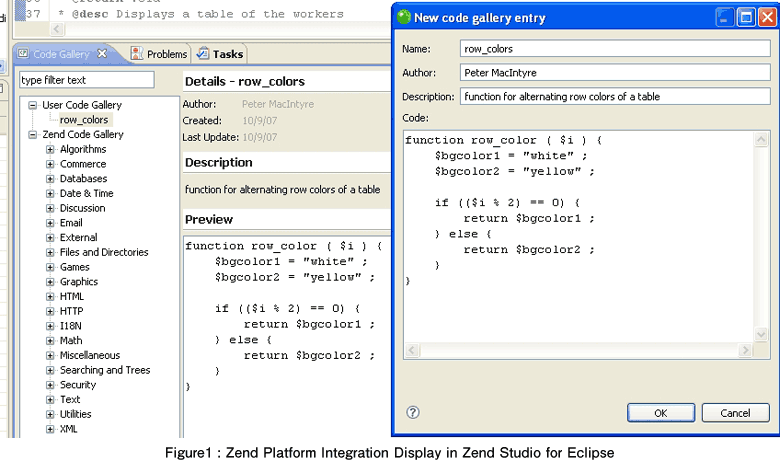Select row_colors in the User Code Gallery
The height and width of the screenshot is (465, 780).
point(84,120)
